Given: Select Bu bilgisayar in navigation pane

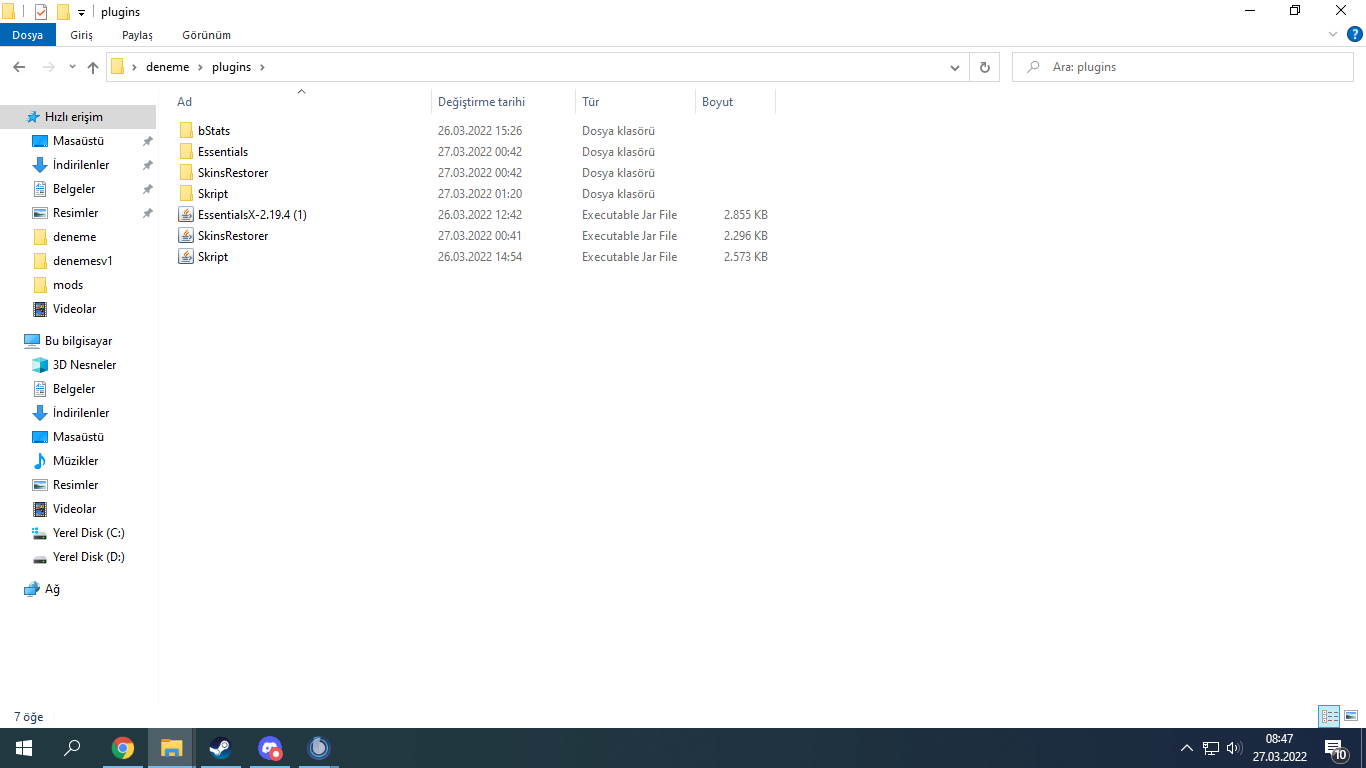Looking at the screenshot, I should (78, 341).
